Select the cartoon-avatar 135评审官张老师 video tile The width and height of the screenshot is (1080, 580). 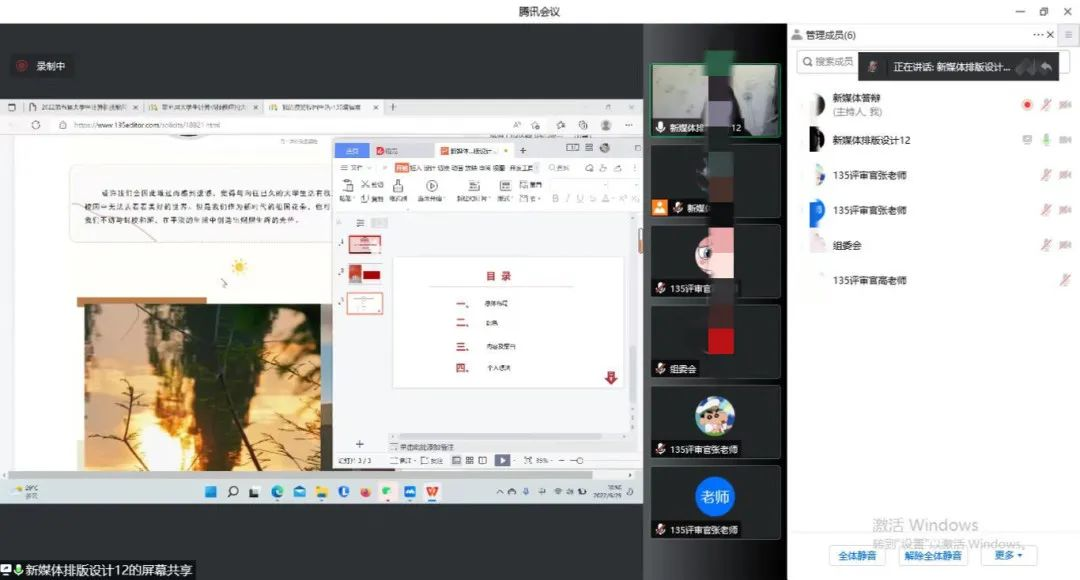[715, 422]
